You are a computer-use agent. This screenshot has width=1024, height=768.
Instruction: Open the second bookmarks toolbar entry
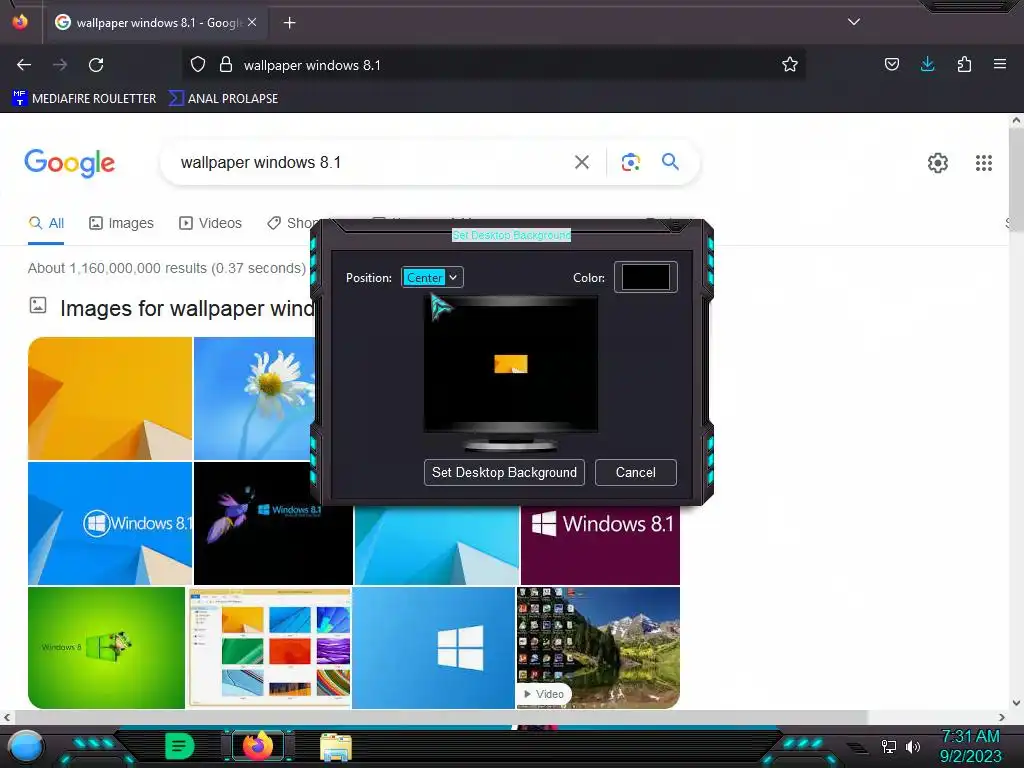(x=223, y=99)
